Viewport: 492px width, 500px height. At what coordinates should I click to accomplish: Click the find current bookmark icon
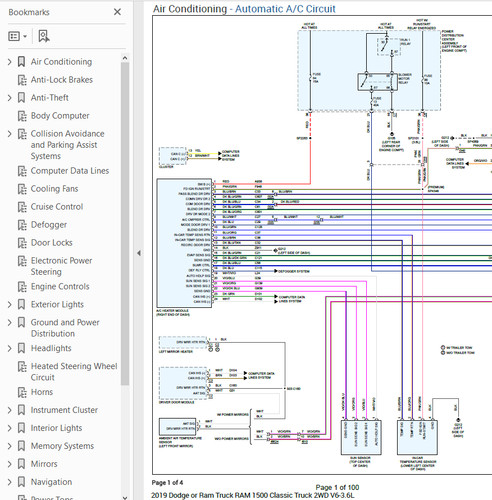pos(44,36)
